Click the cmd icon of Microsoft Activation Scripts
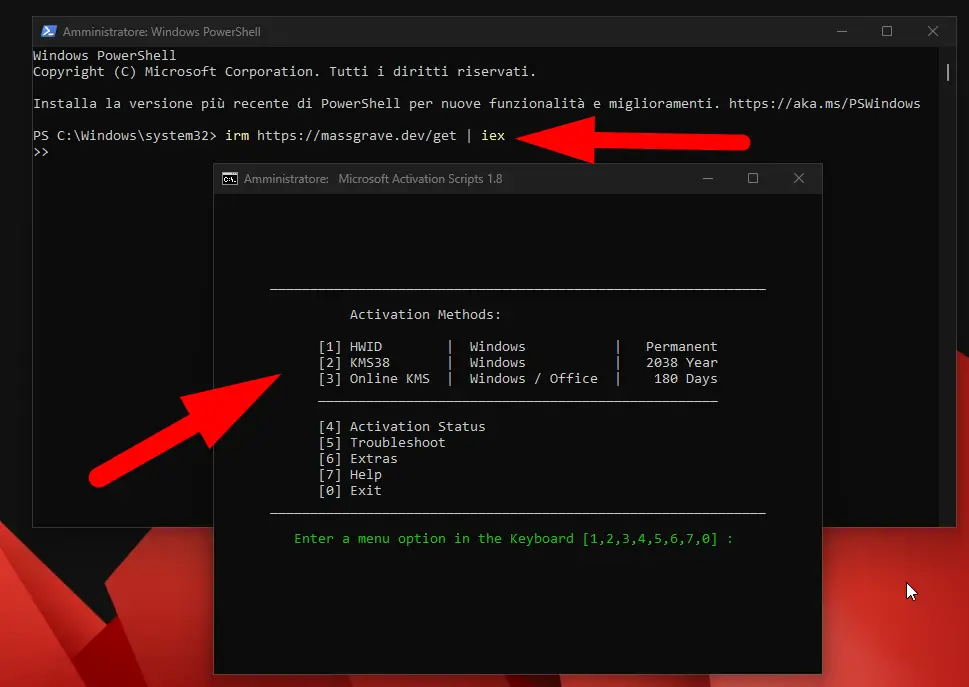Image resolution: width=969 pixels, height=687 pixels. click(x=229, y=179)
